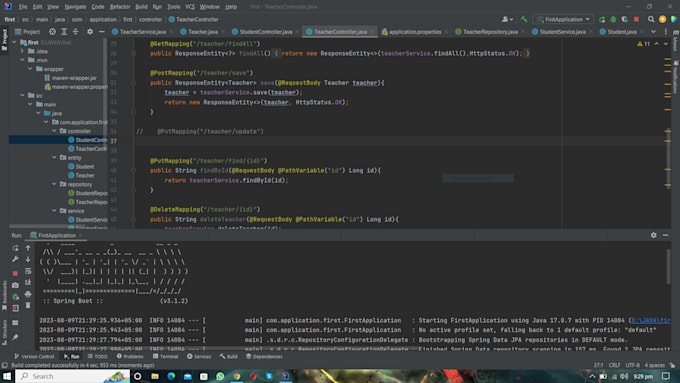Show hidden editor tabs dropdown arrow
Image resolution: width=680 pixels, height=383 pixels.
coord(653,32)
